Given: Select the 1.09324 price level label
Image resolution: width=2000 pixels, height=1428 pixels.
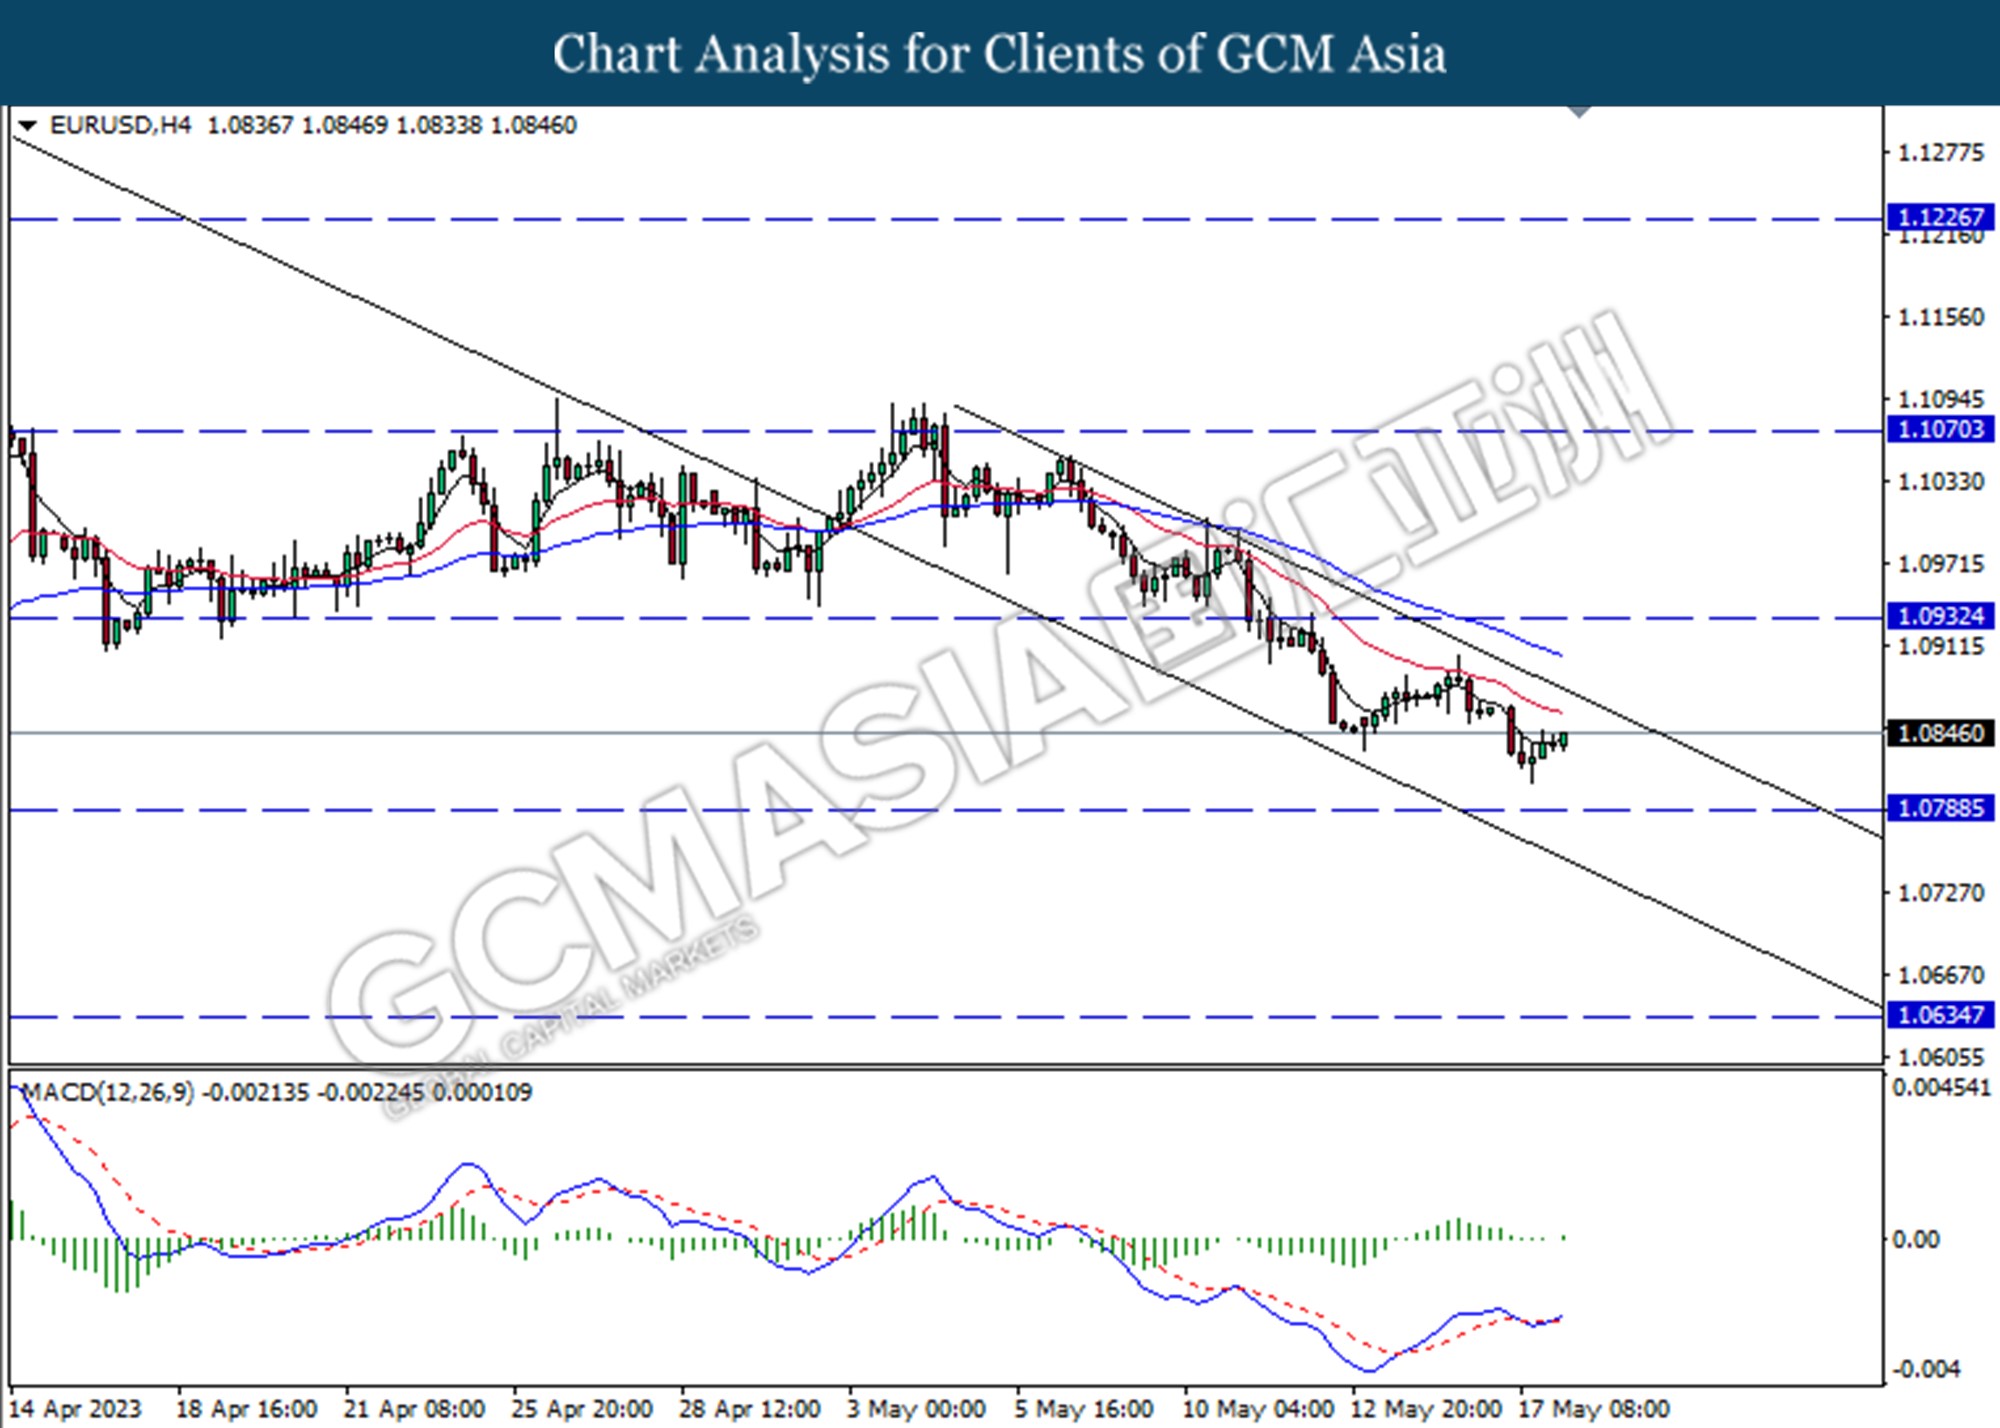Looking at the screenshot, I should 1940,616.
